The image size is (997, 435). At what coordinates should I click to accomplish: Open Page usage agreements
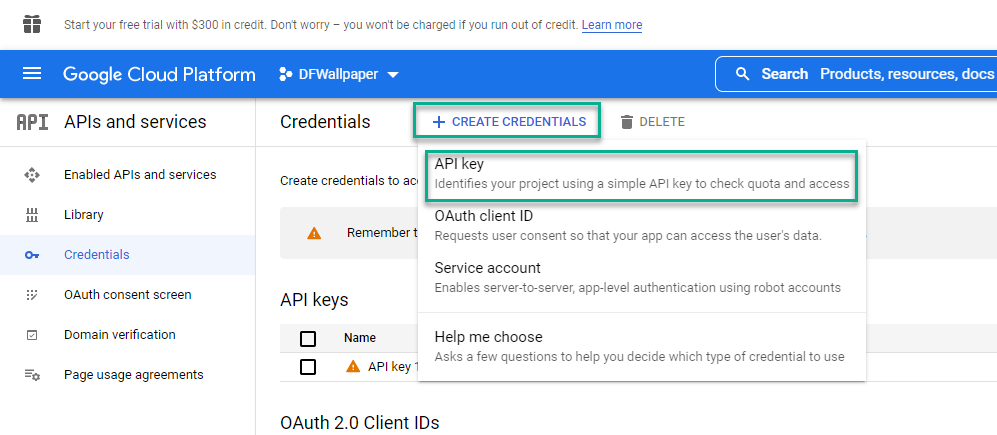point(134,375)
